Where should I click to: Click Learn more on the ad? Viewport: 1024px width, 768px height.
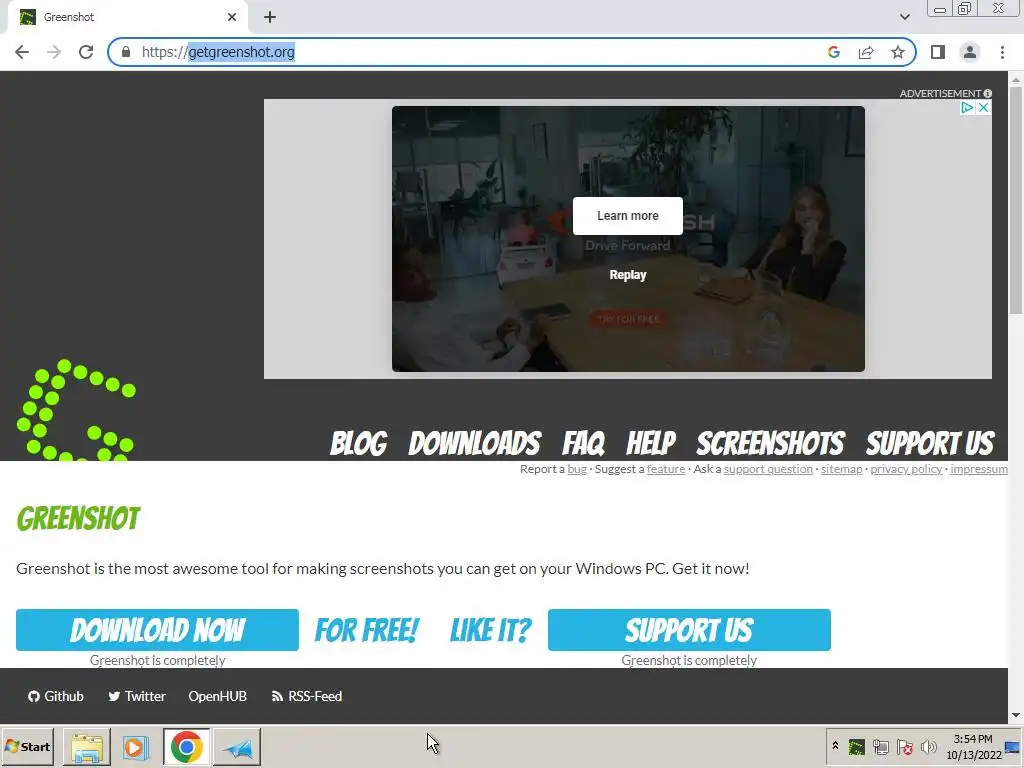[628, 216]
